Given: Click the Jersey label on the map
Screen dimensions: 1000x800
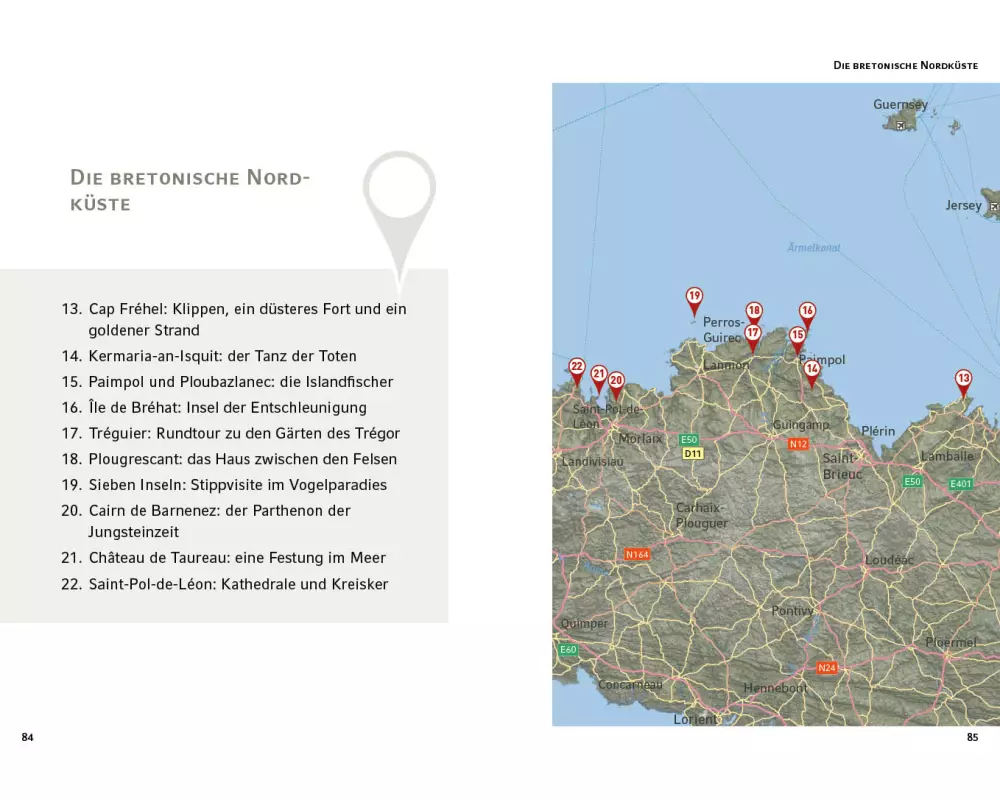Looking at the screenshot, I should tap(964, 205).
